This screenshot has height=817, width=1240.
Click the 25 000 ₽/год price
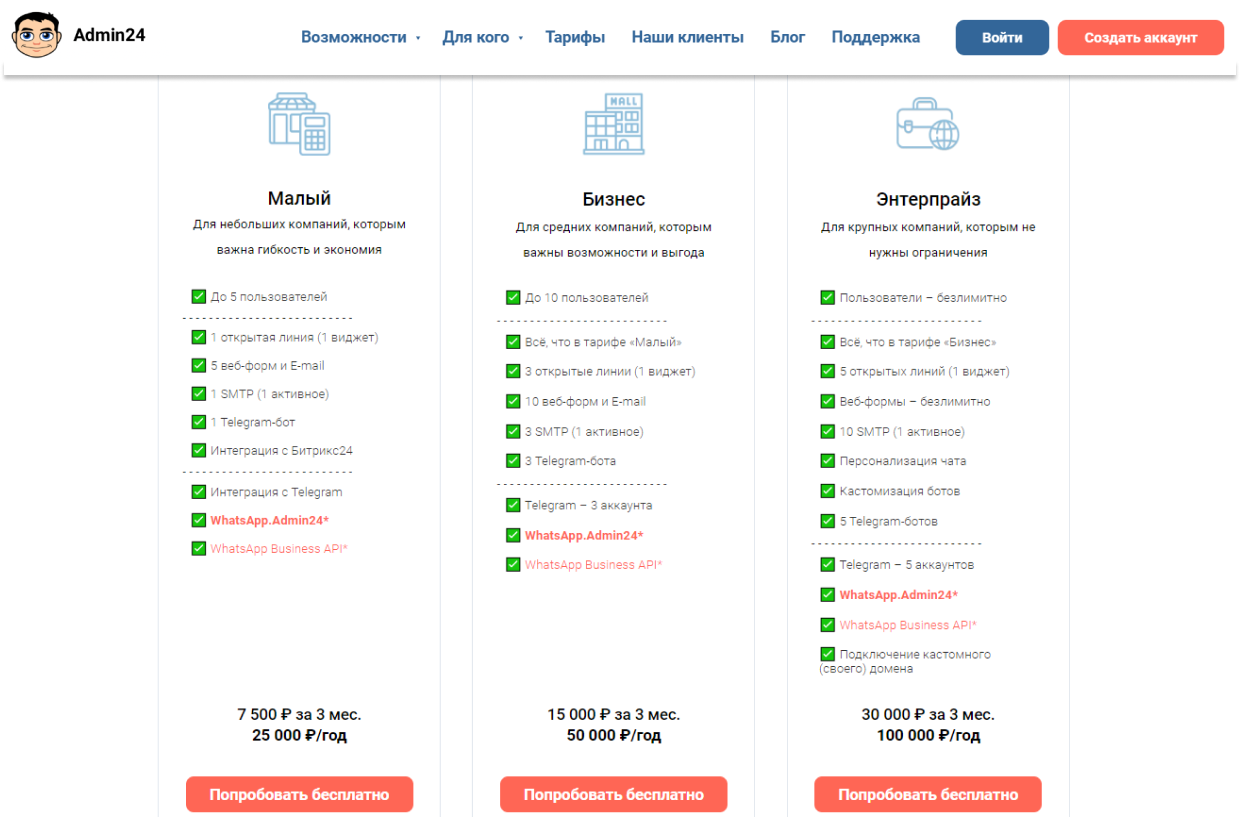tap(299, 735)
